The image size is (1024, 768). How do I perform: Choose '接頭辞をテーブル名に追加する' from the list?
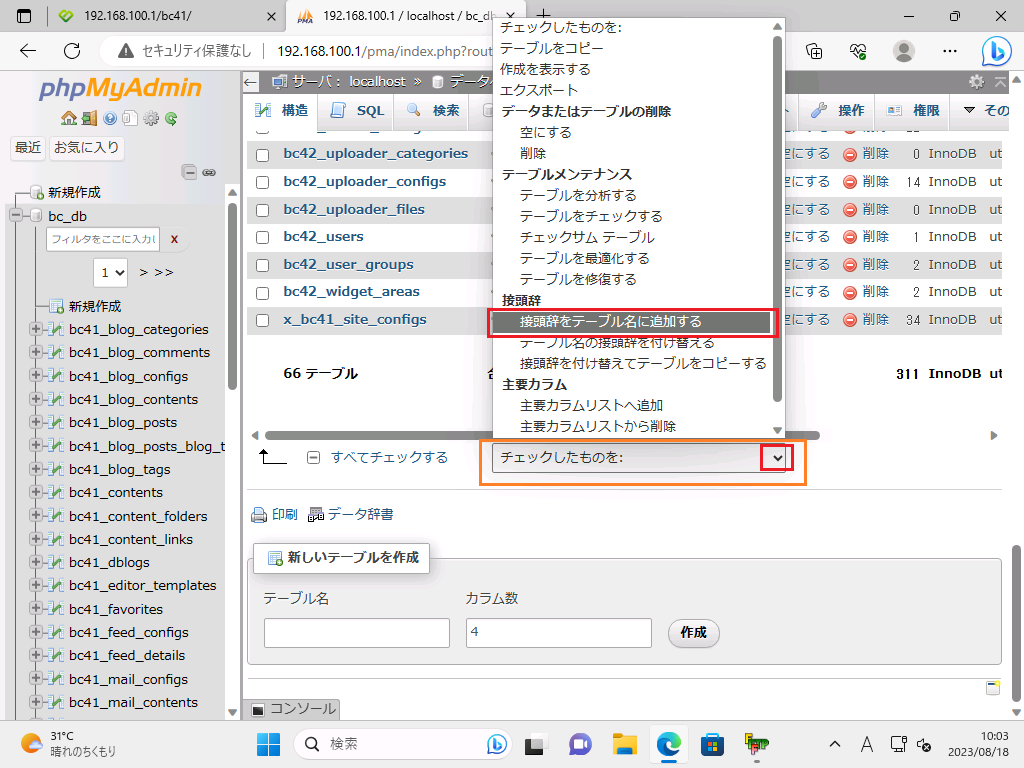(630, 322)
